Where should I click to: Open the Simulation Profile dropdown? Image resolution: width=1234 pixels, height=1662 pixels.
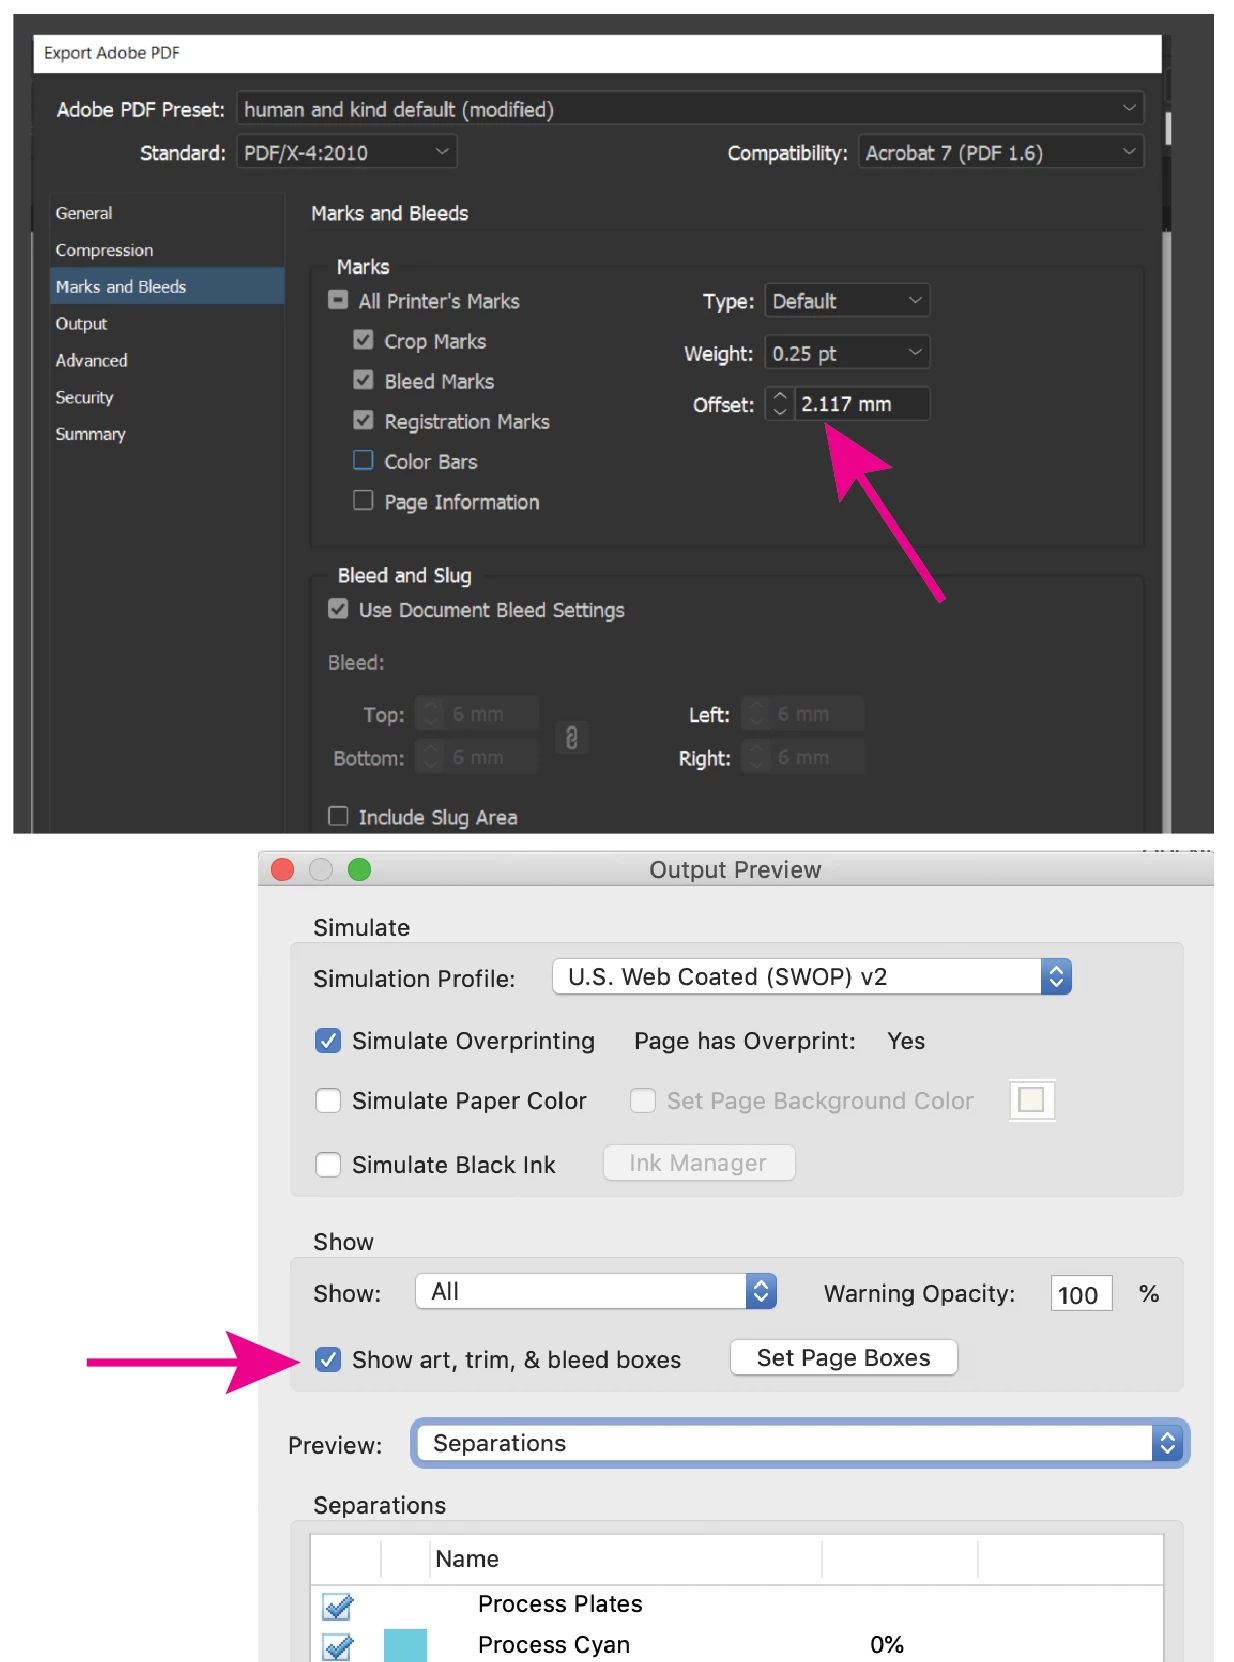tap(812, 976)
